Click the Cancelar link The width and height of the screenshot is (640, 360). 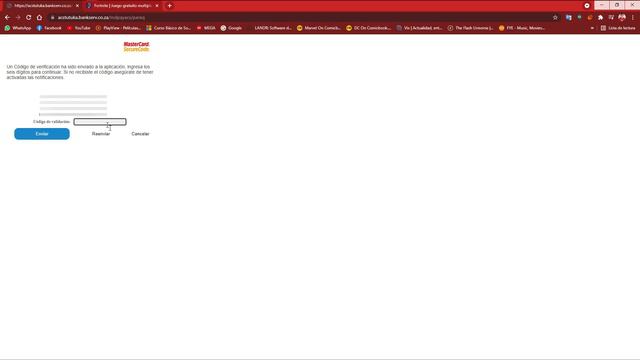(x=140, y=134)
